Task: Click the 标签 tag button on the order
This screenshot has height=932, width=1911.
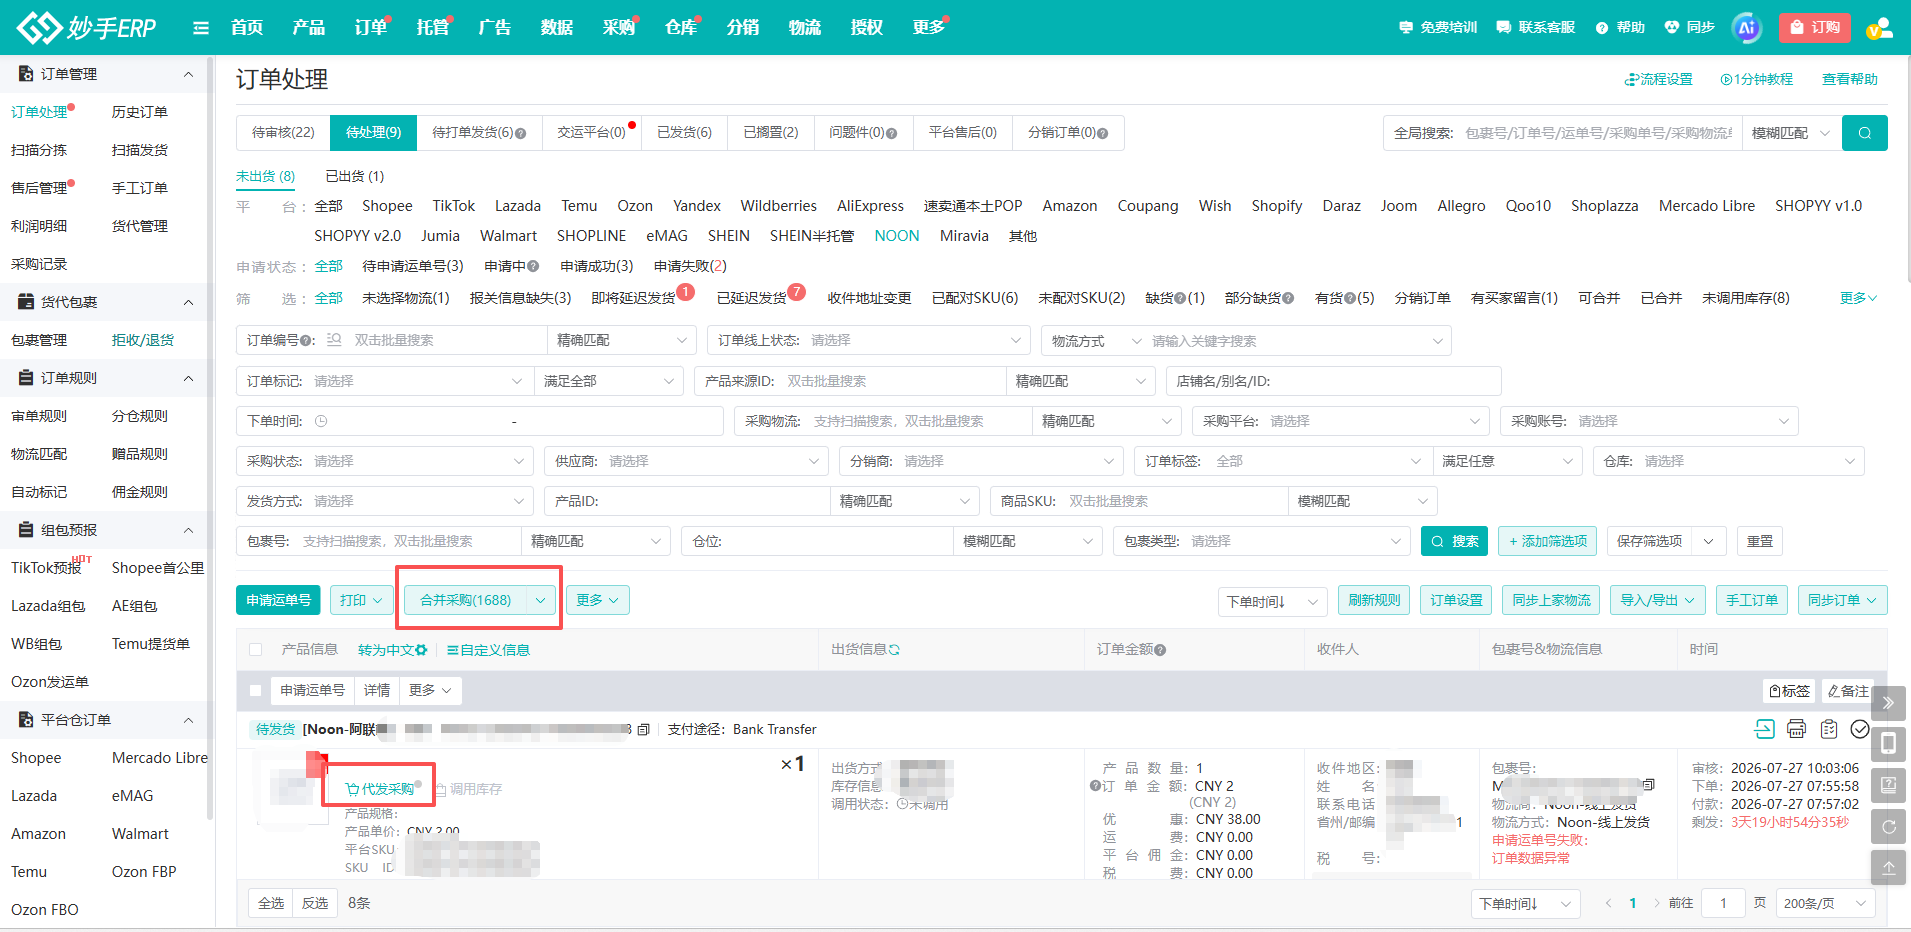Action: pyautogui.click(x=1789, y=691)
